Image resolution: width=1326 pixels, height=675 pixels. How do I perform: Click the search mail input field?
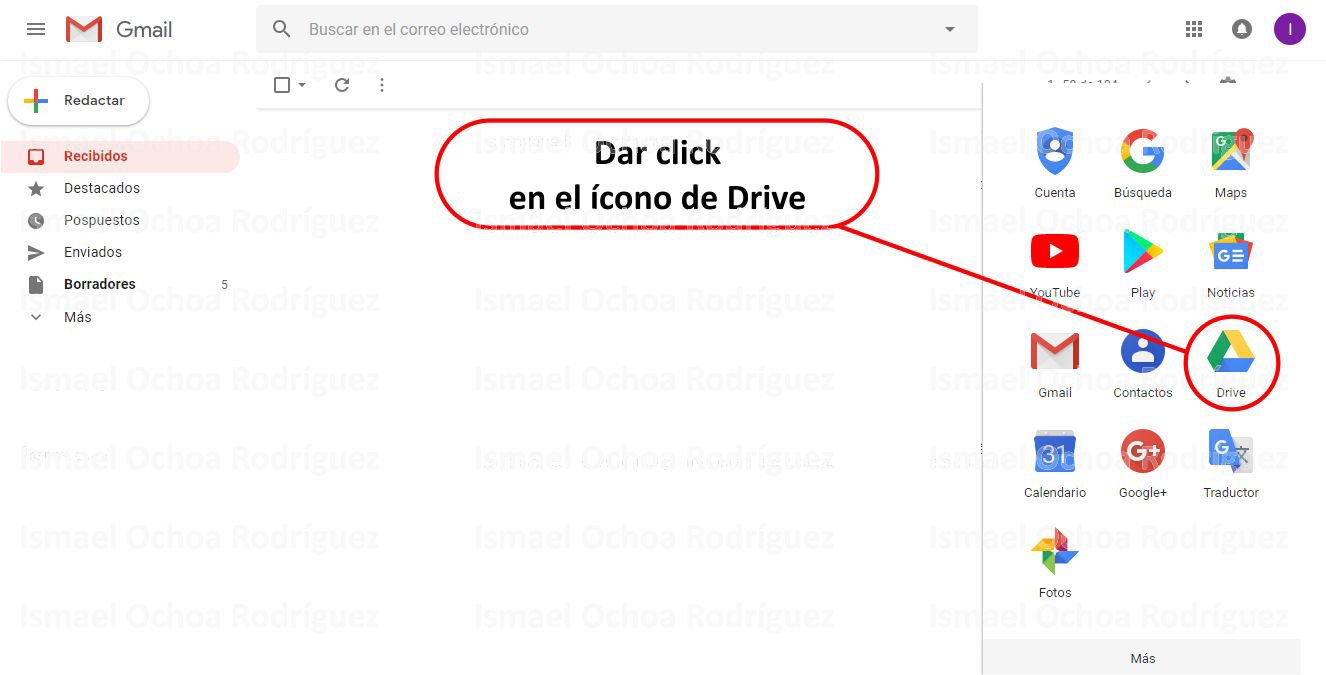(618, 29)
